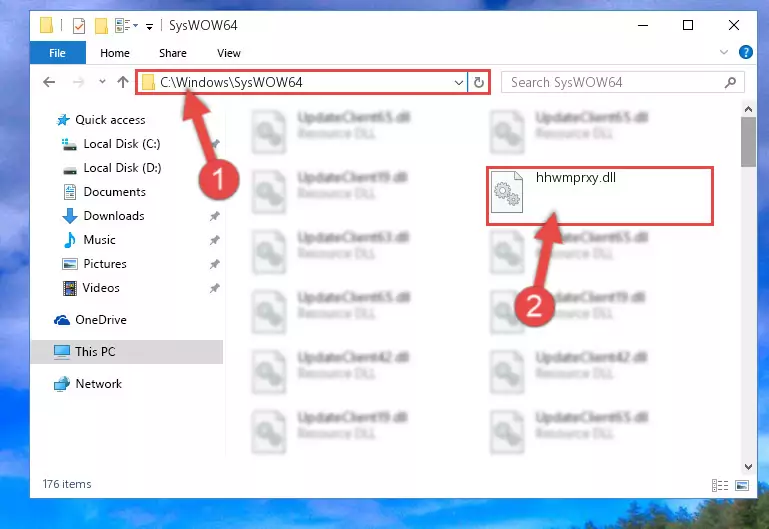The image size is (769, 529).
Task: Click the hhwmprxy.dll gear file icon
Action: 507,192
